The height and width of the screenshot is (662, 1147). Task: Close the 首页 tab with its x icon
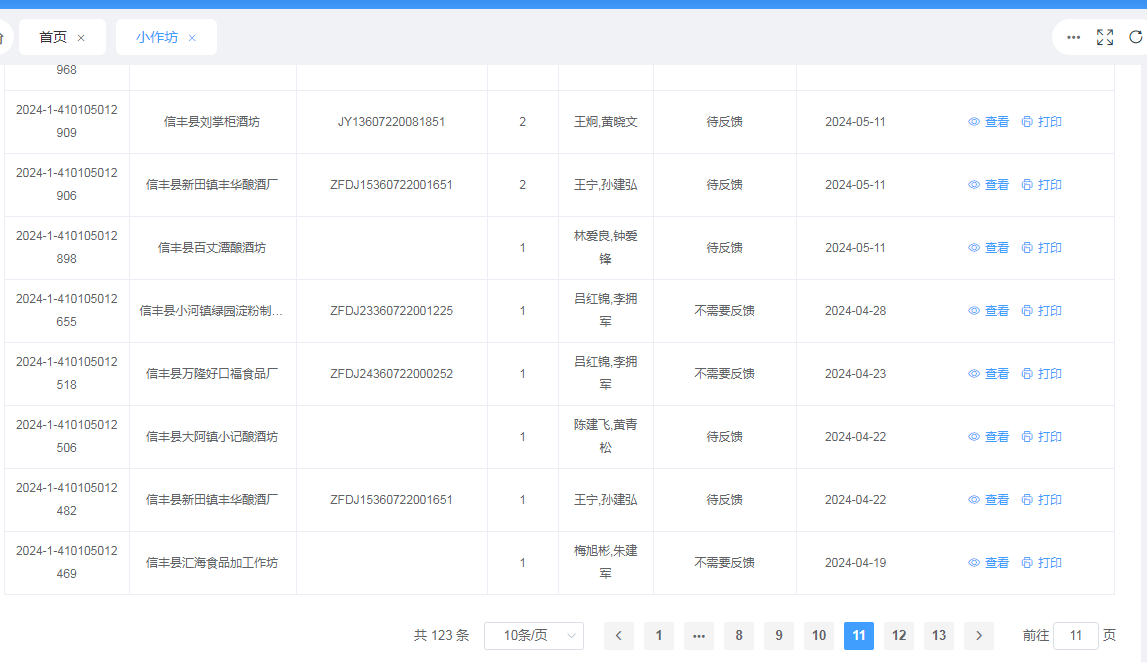tap(81, 38)
